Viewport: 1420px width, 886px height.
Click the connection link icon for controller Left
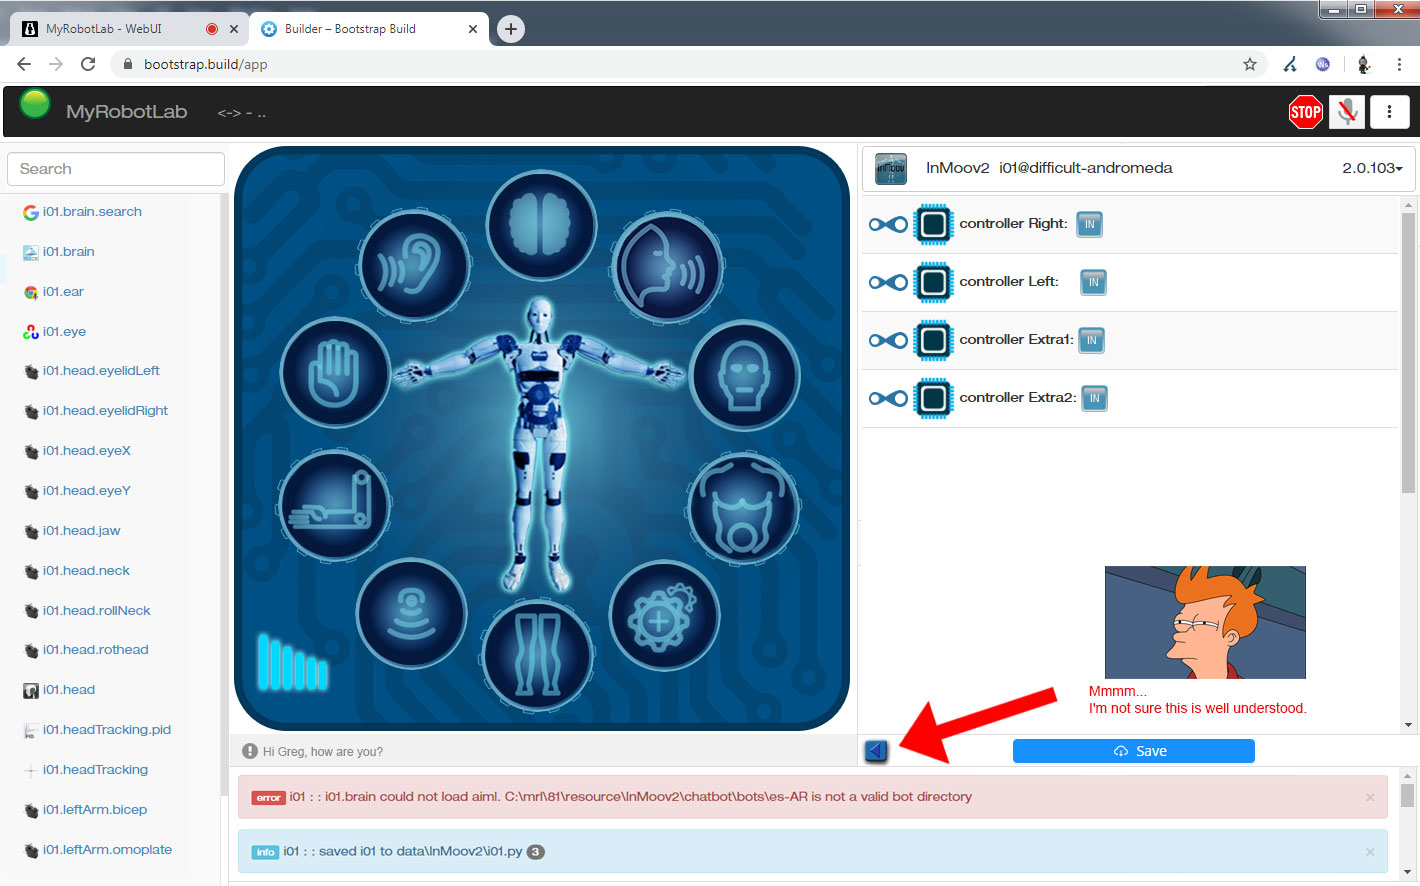888,282
